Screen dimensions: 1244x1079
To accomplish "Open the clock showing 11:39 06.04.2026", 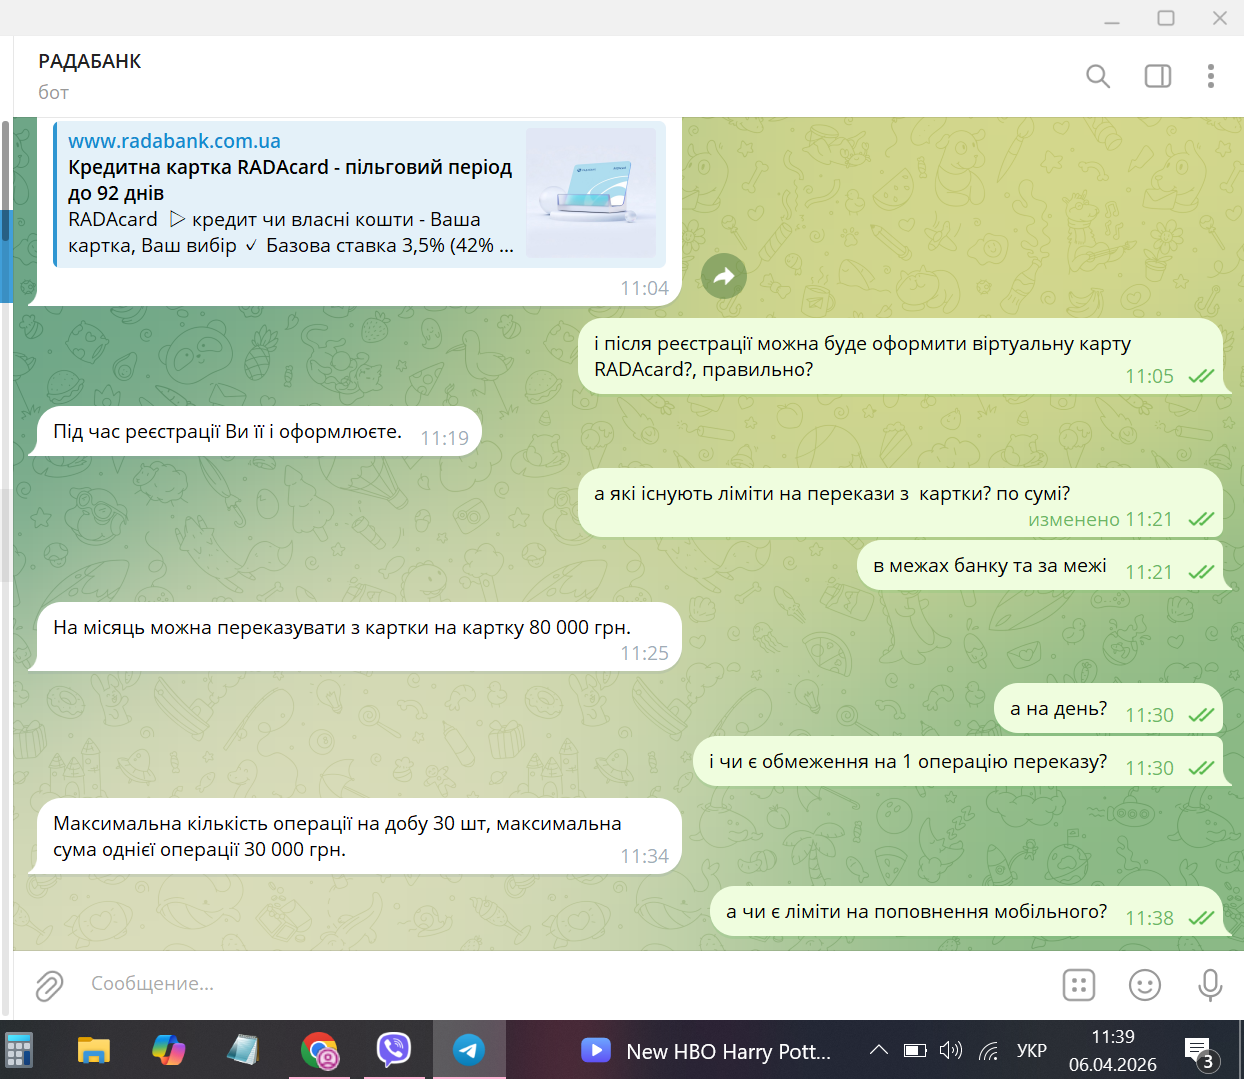I will coord(1113,1050).
